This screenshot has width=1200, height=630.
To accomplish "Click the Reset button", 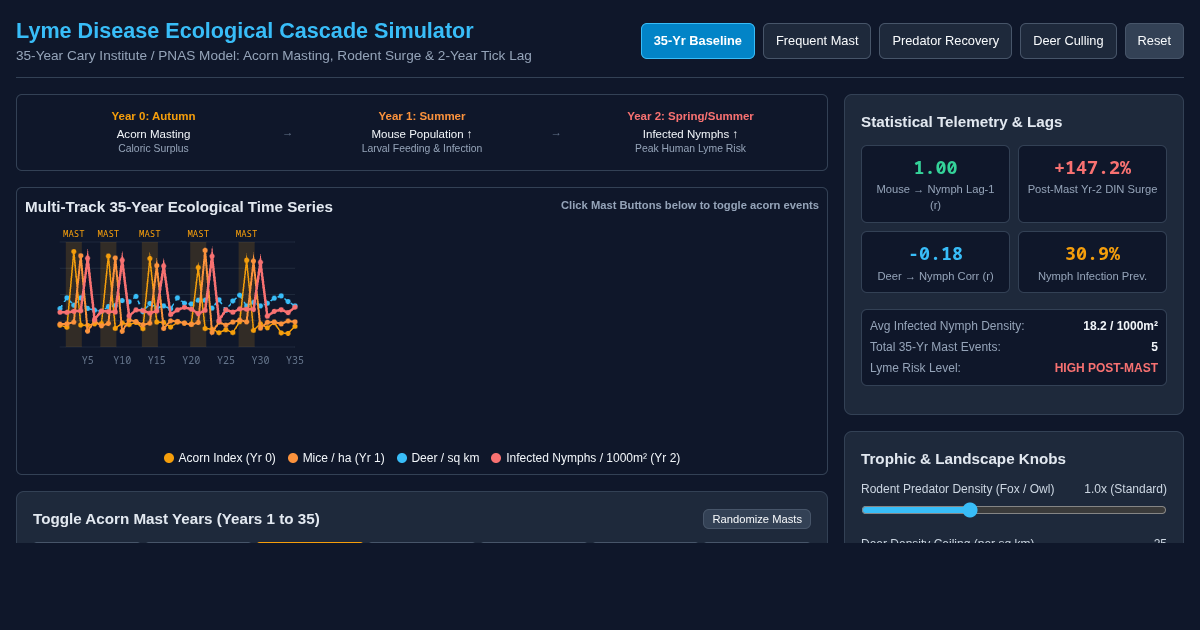I will click(1154, 41).
